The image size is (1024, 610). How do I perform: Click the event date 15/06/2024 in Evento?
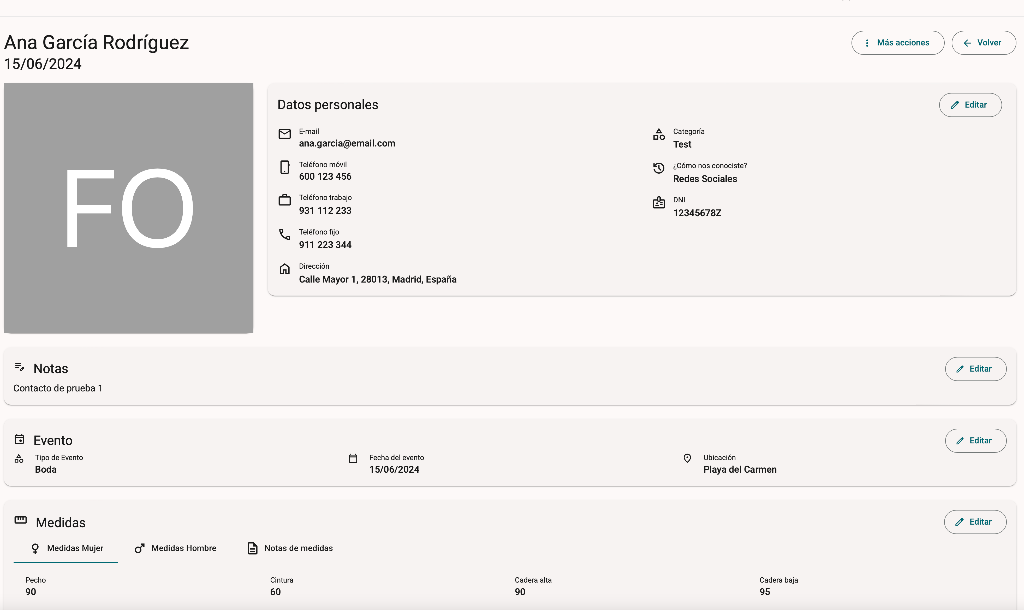394,470
